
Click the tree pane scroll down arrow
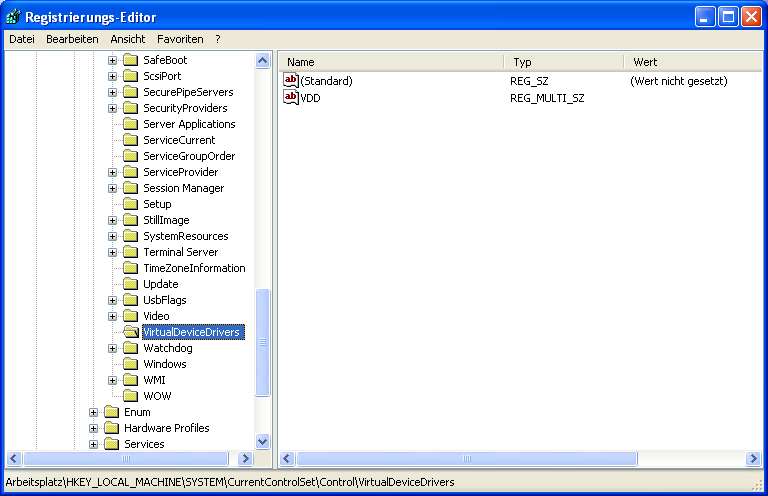click(x=263, y=442)
